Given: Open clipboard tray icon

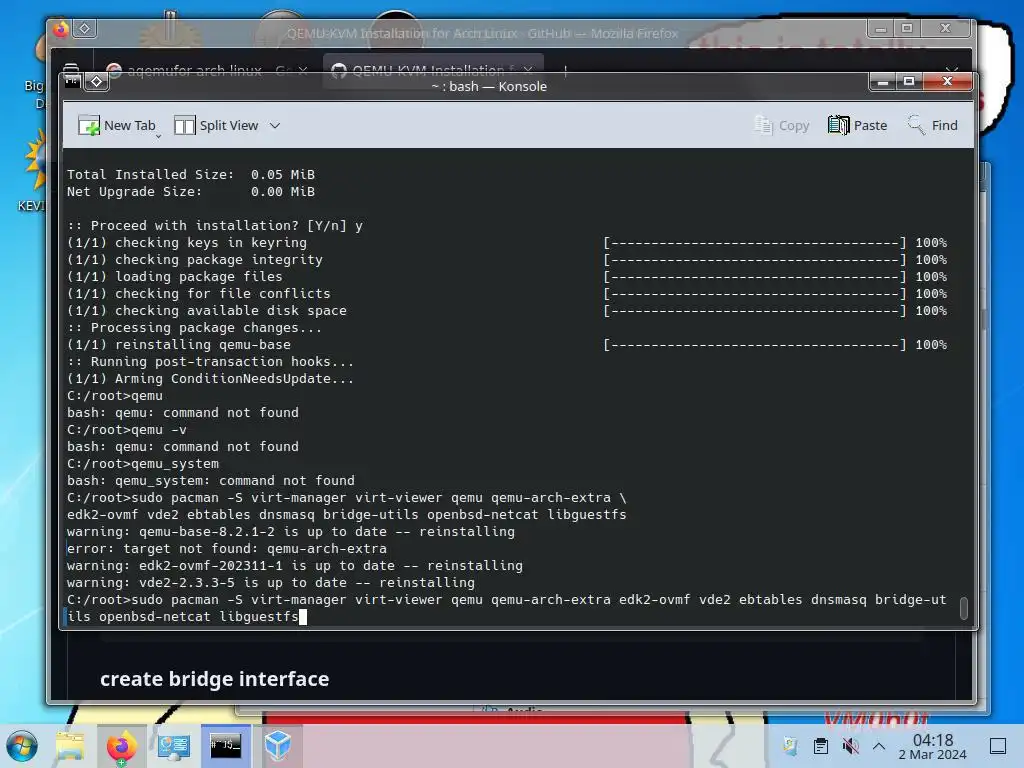Looking at the screenshot, I should [x=821, y=746].
